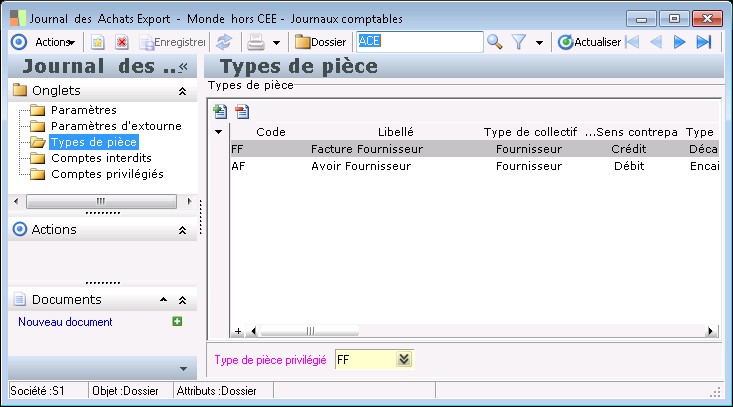Click the magnifying glass search icon
Image resolution: width=733 pixels, height=407 pixels.
click(x=494, y=42)
